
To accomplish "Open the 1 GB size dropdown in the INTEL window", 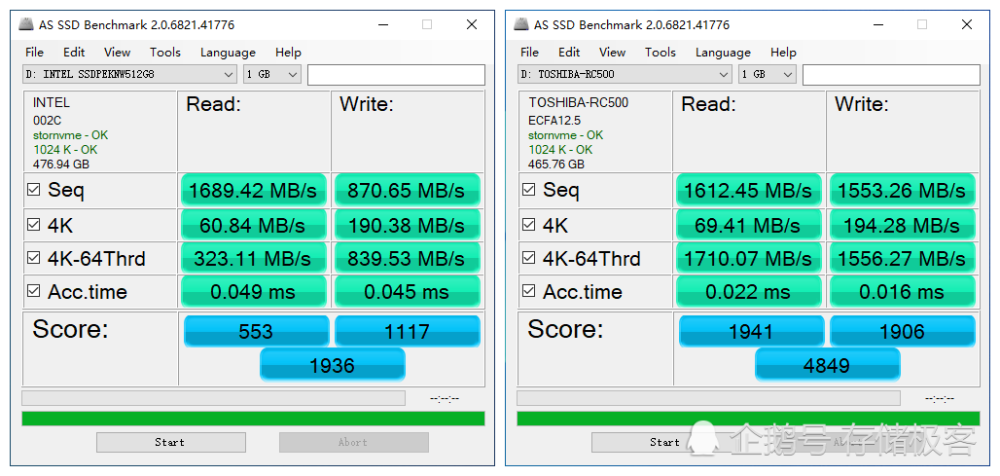I will (x=272, y=75).
